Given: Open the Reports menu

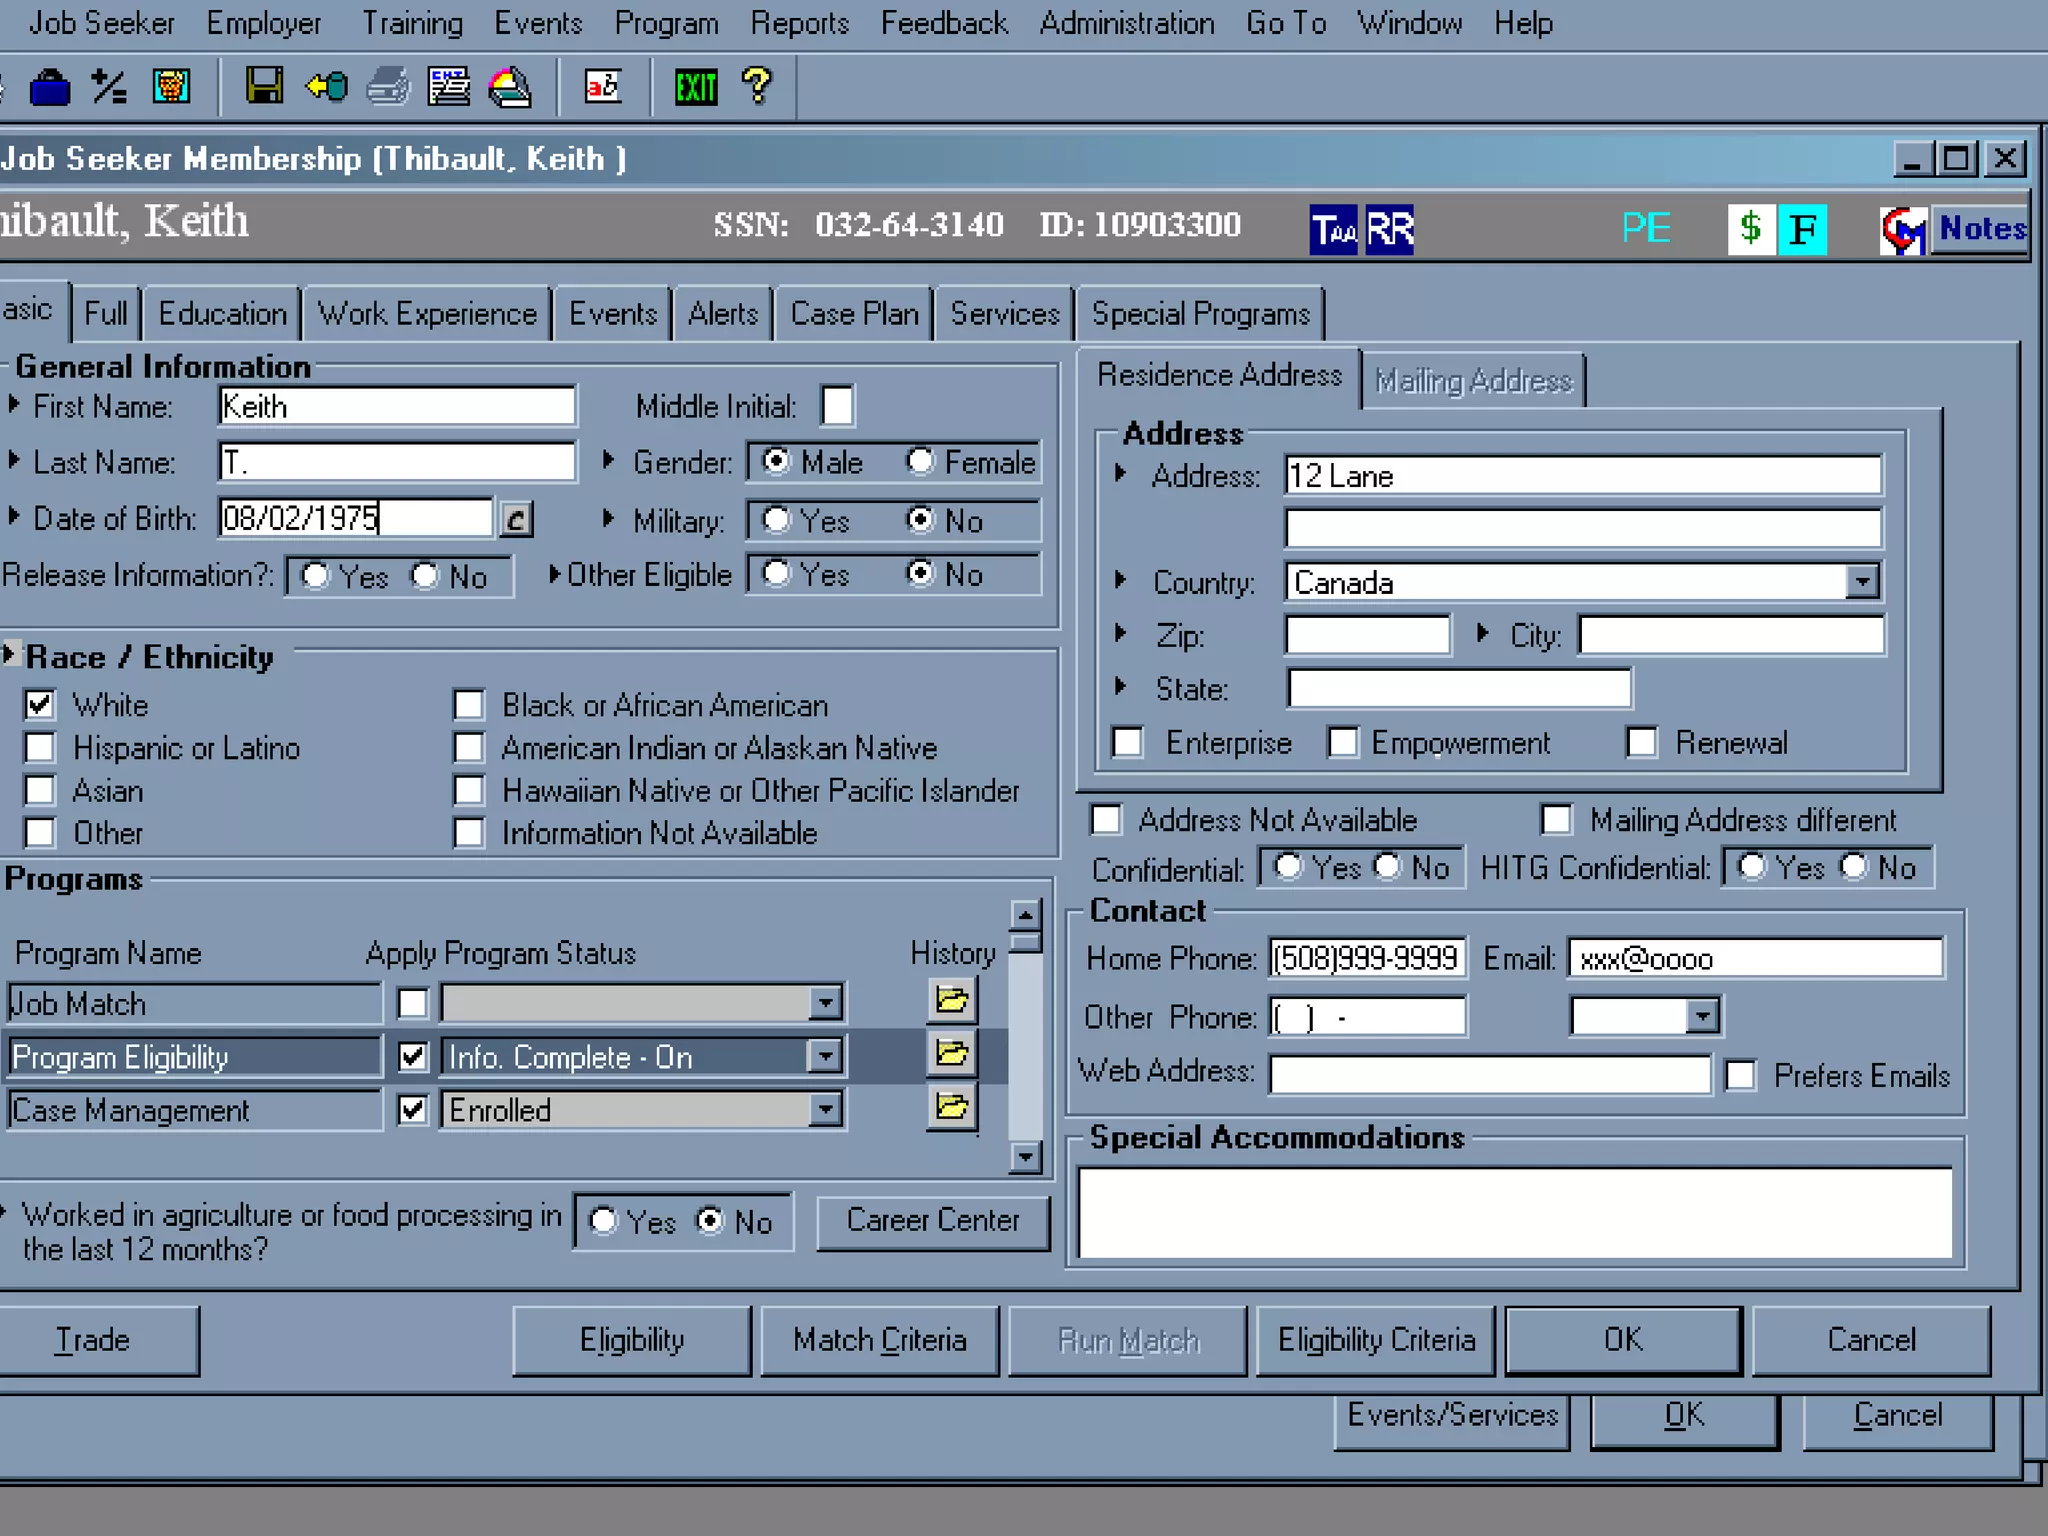Looking at the screenshot, I should click(x=799, y=23).
